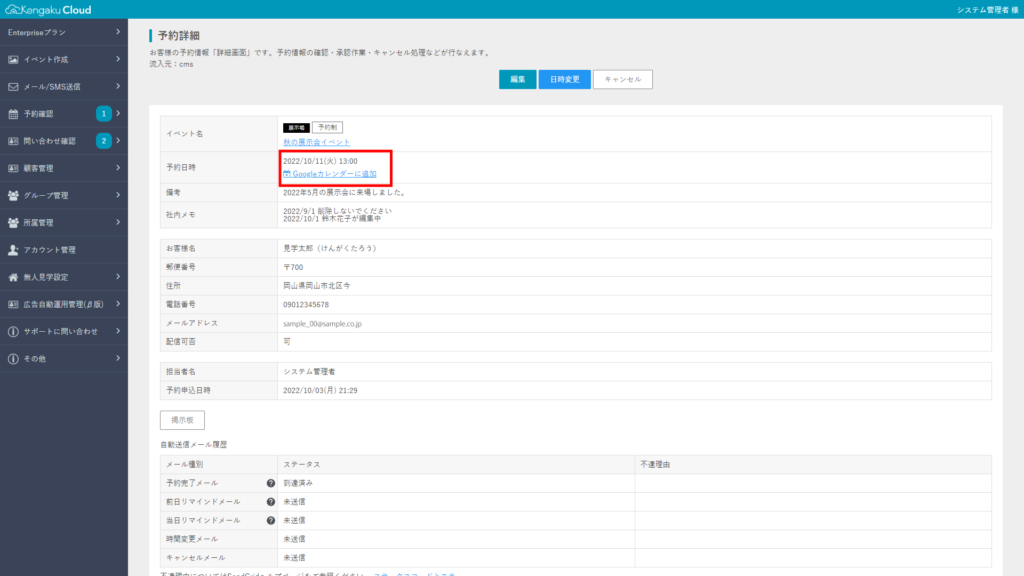The height and width of the screenshot is (576, 1024).
Task: Expand the グループ管理 chevron
Action: coord(118,195)
